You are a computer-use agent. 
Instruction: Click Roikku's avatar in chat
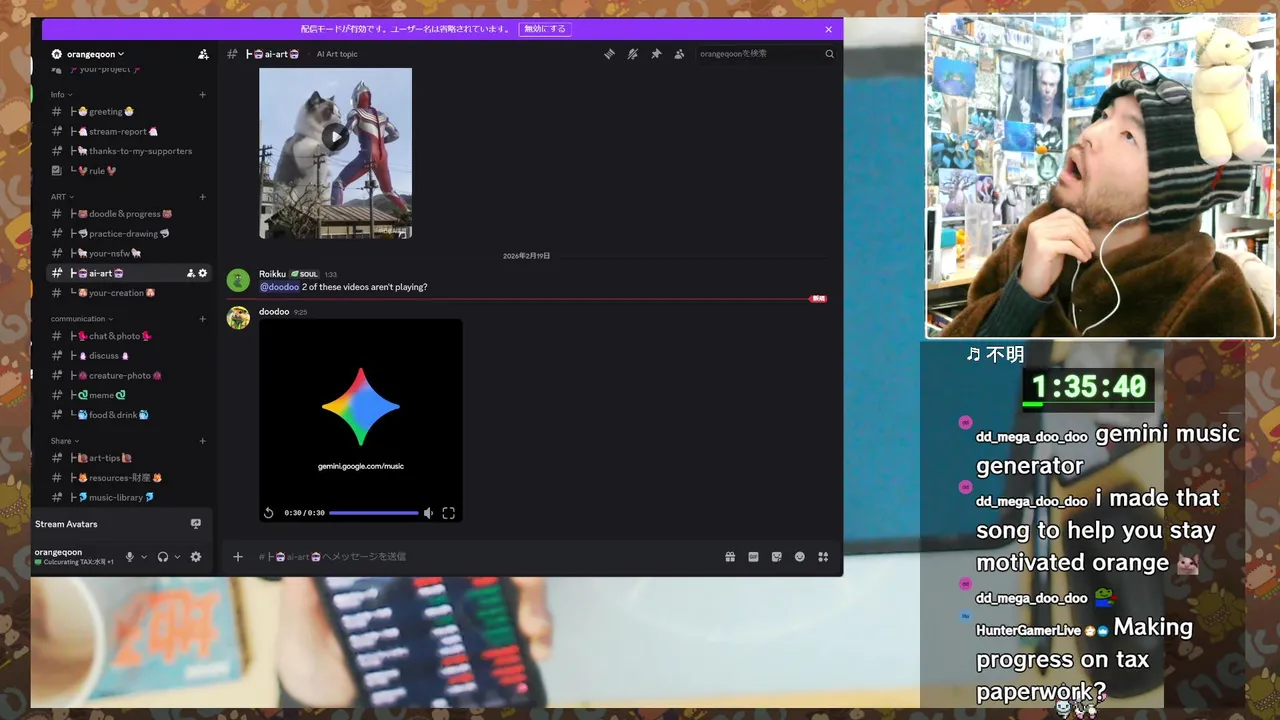click(238, 280)
